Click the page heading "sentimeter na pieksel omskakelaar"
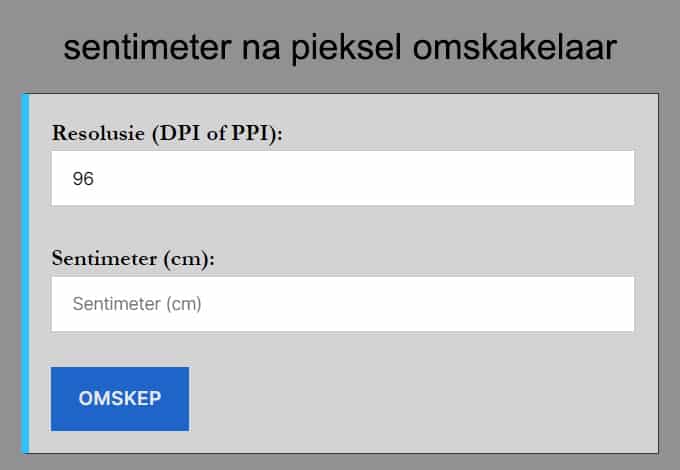Screen dimensions: 680x470 [340, 48]
